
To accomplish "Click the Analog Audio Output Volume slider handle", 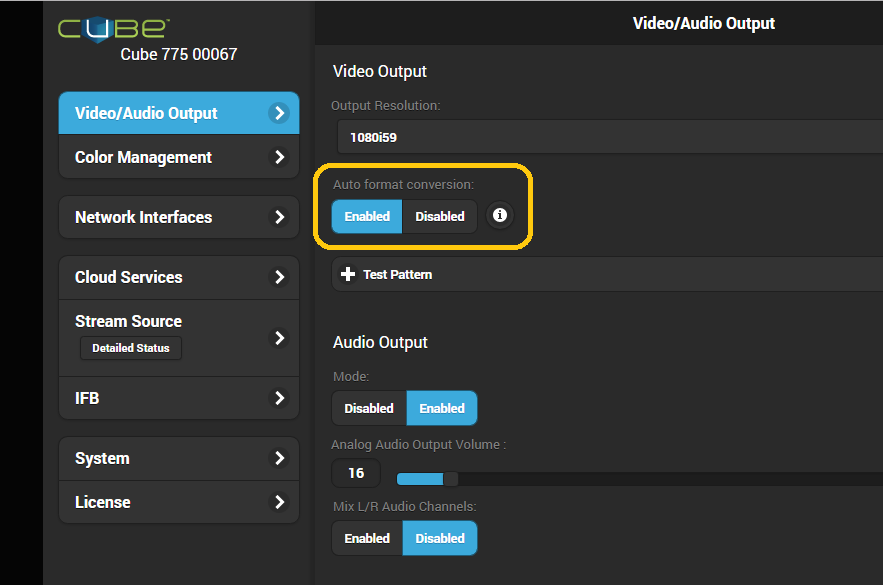I will click(x=450, y=478).
